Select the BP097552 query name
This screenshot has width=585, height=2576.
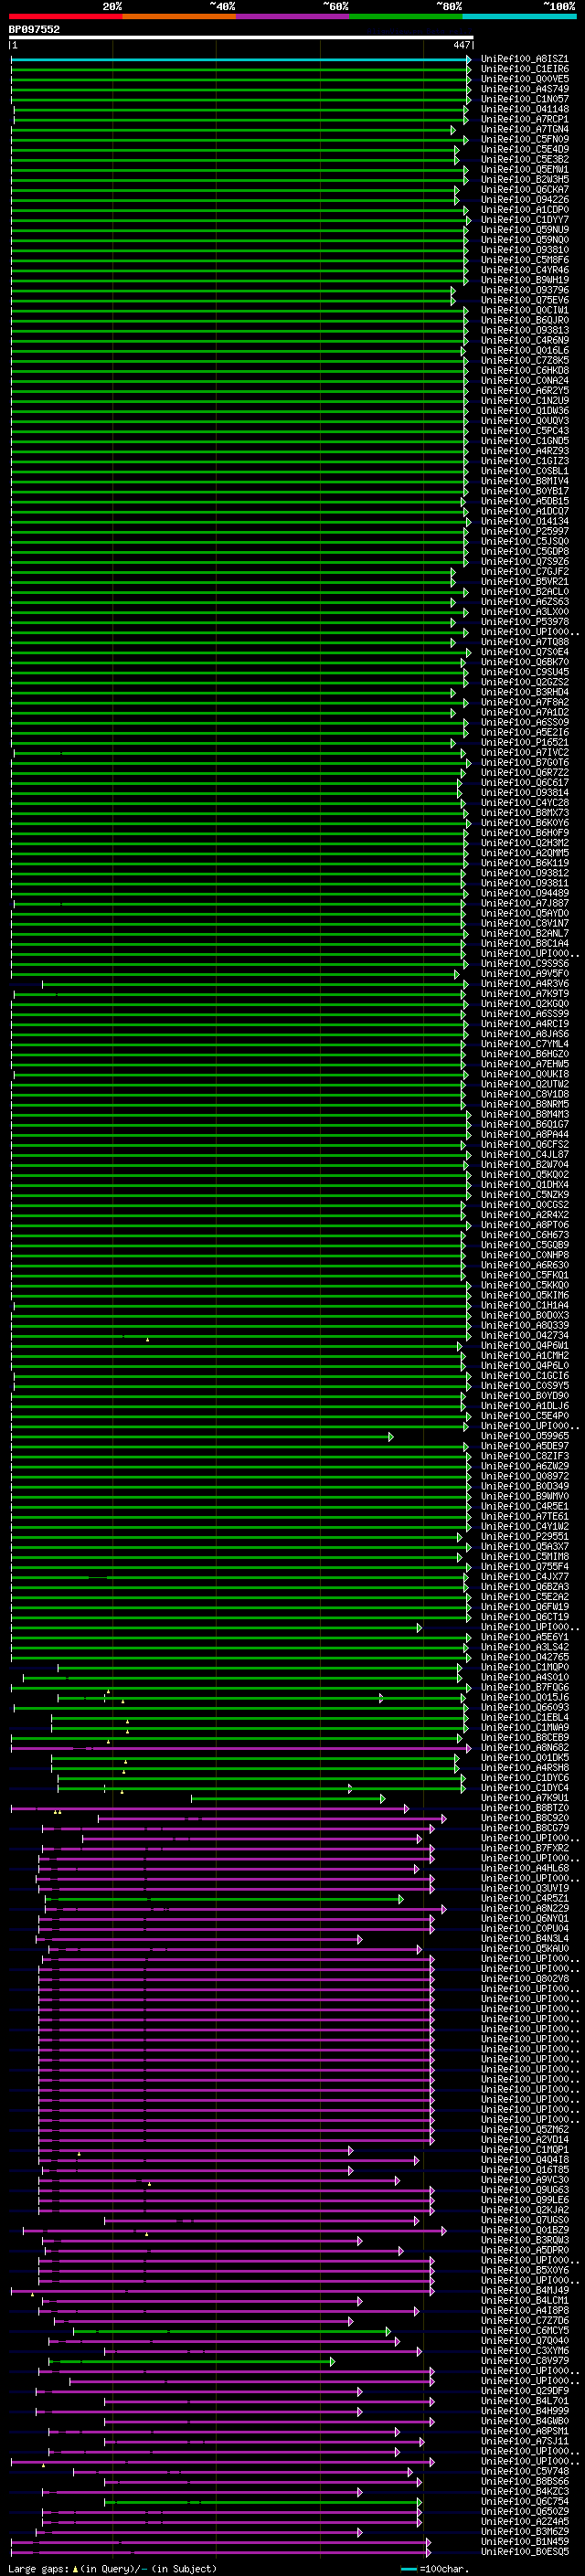(34, 29)
